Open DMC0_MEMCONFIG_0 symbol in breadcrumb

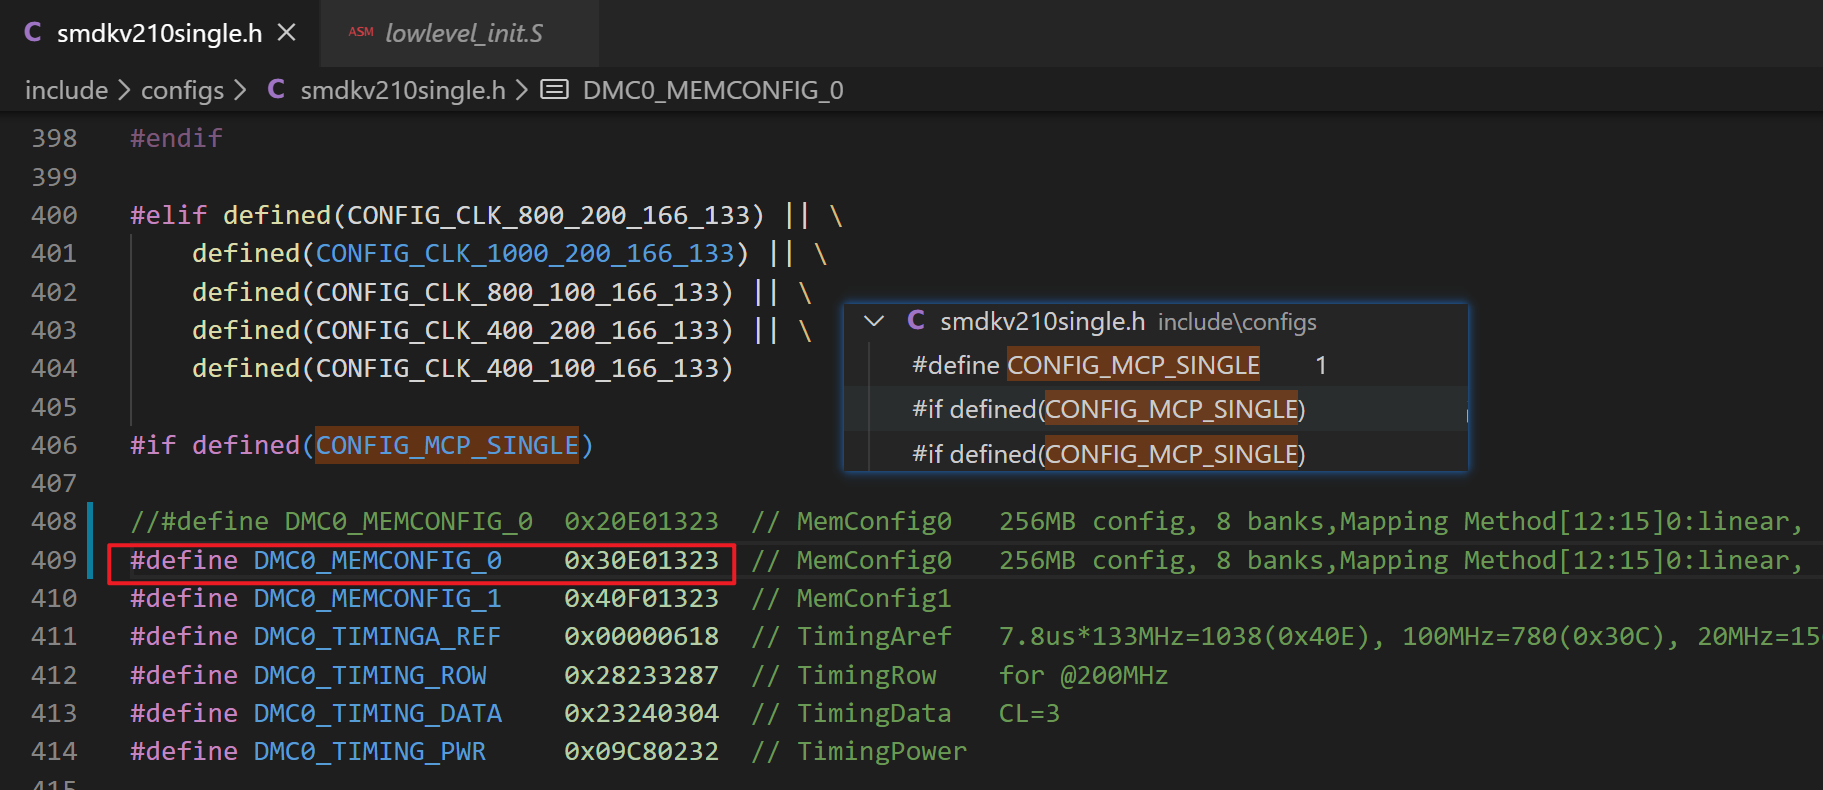(713, 90)
